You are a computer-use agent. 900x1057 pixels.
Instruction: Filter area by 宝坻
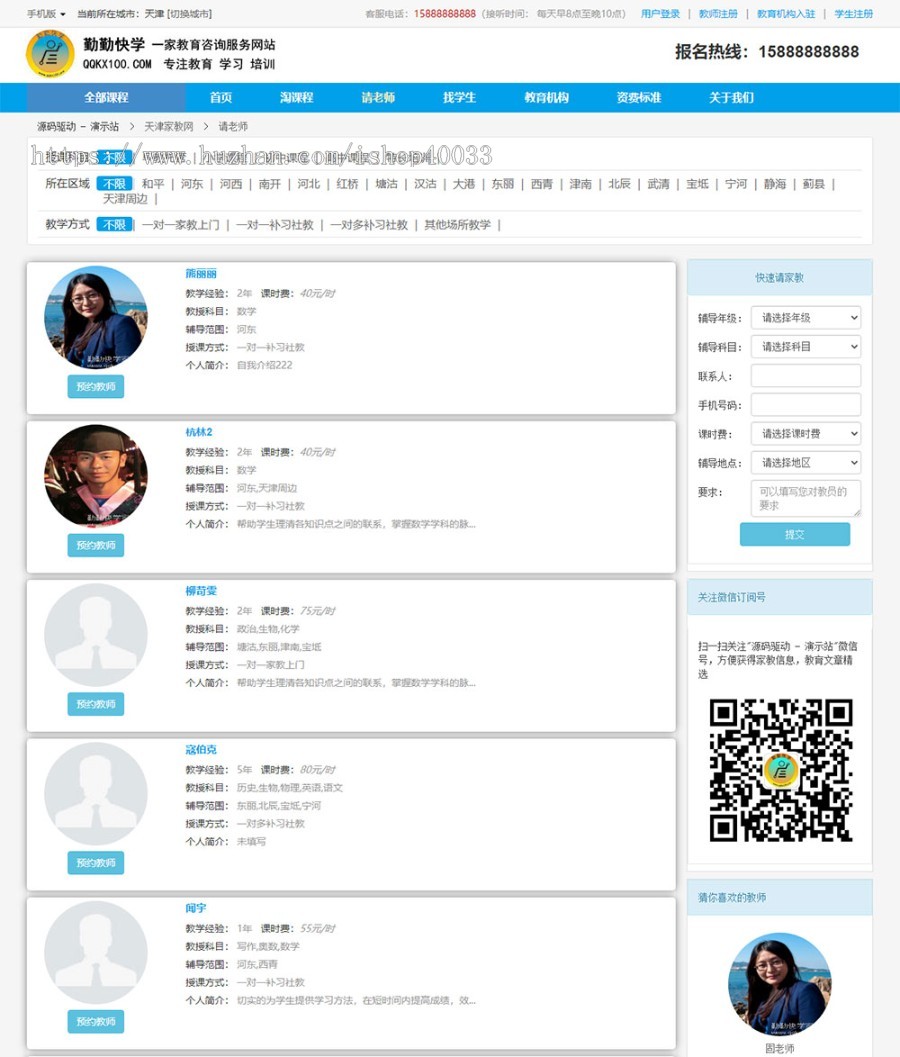point(697,183)
